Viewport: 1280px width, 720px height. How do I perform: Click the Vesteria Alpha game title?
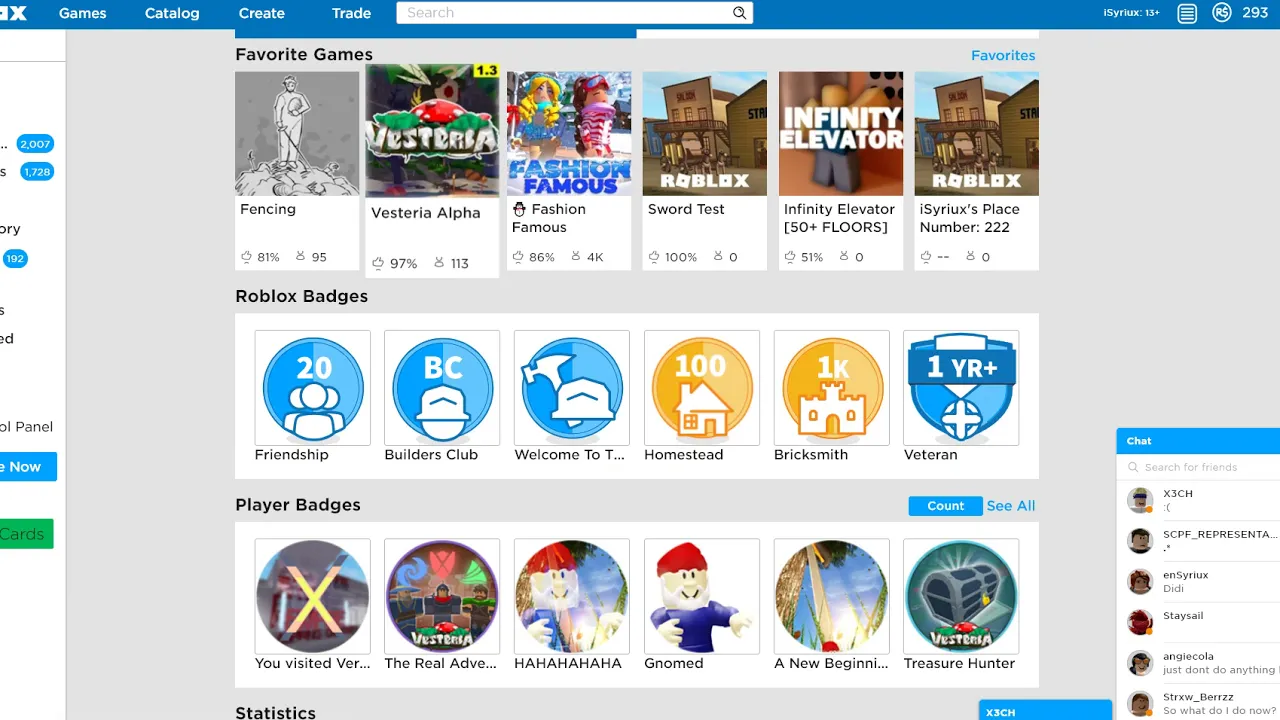tap(426, 213)
